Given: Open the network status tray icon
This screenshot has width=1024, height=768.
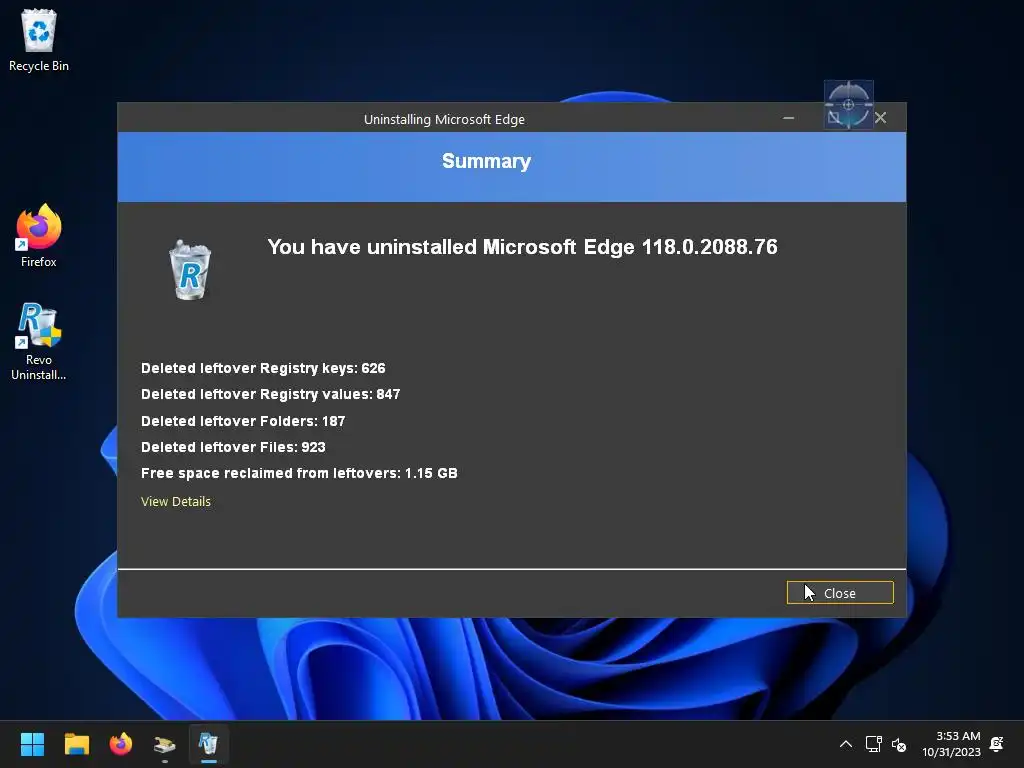Looking at the screenshot, I should pos(873,744).
